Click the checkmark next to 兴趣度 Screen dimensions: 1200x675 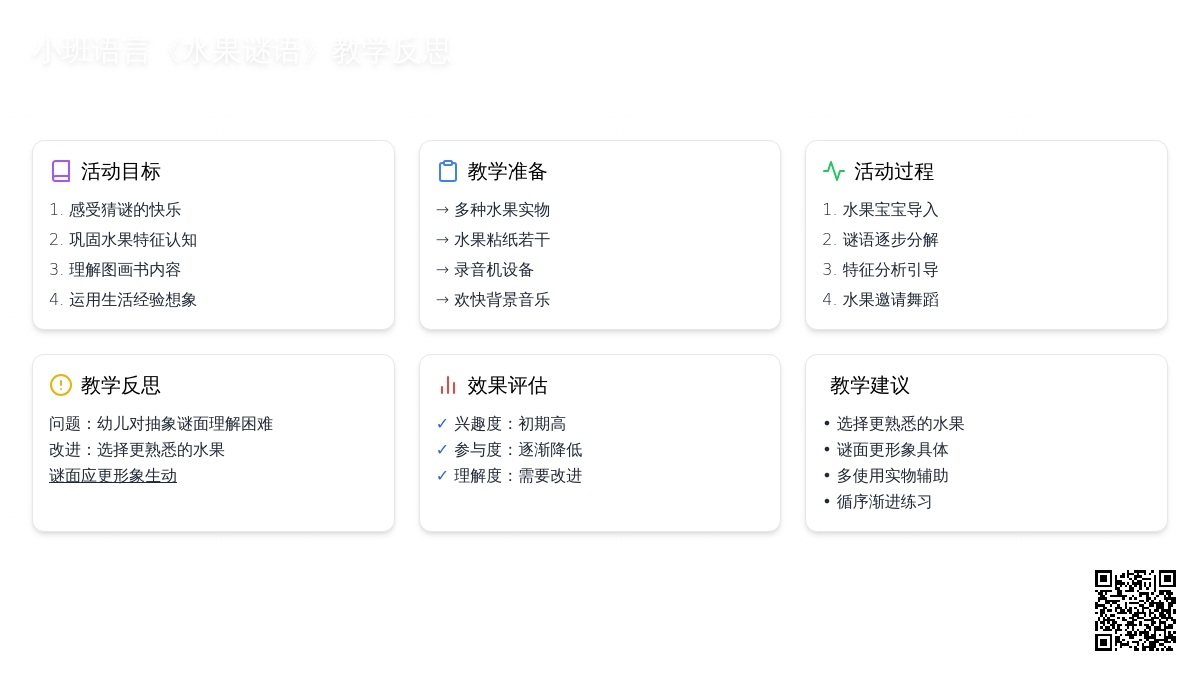pos(442,424)
